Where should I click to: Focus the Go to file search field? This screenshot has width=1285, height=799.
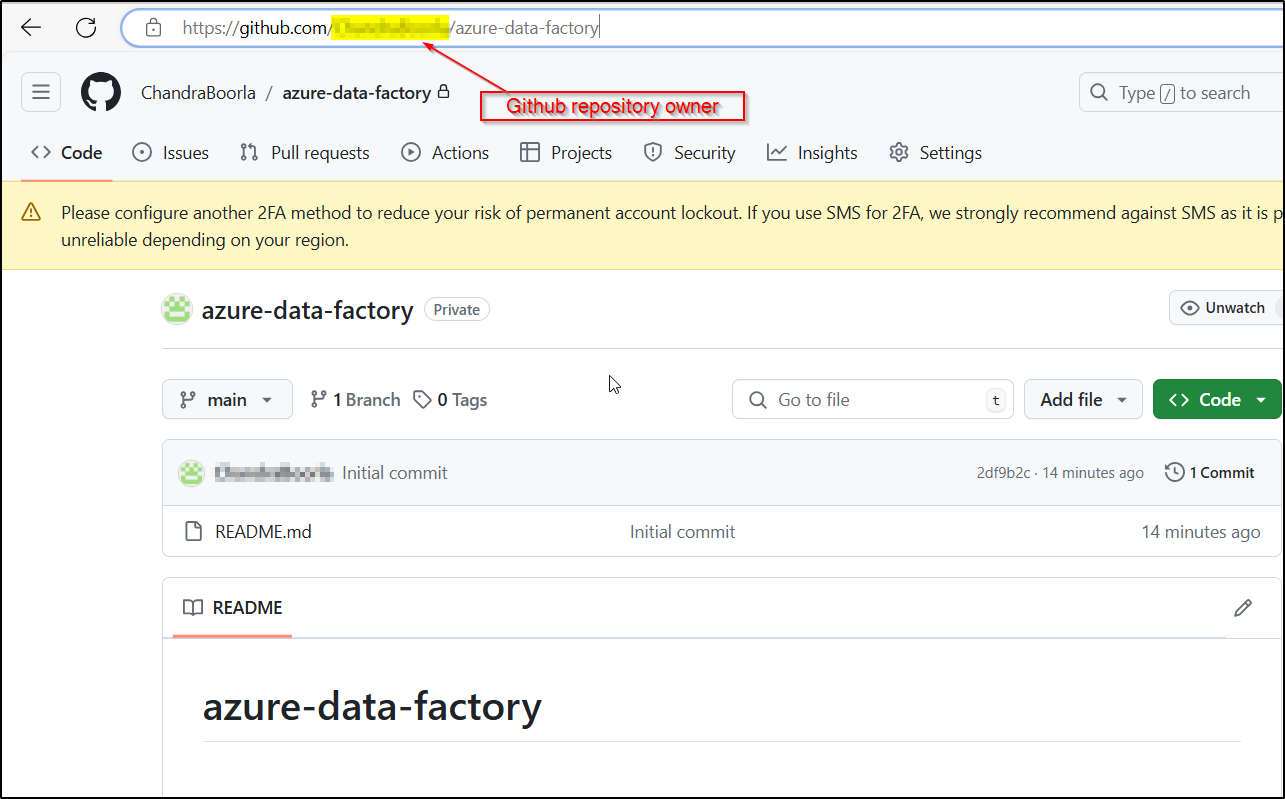pyautogui.click(x=873, y=399)
